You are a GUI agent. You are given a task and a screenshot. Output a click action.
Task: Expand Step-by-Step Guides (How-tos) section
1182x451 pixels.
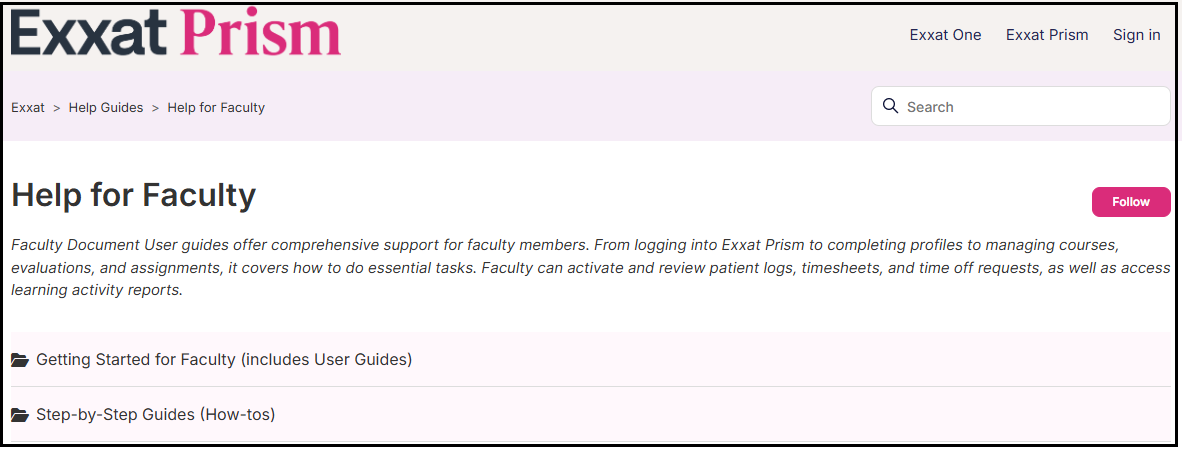pos(155,414)
